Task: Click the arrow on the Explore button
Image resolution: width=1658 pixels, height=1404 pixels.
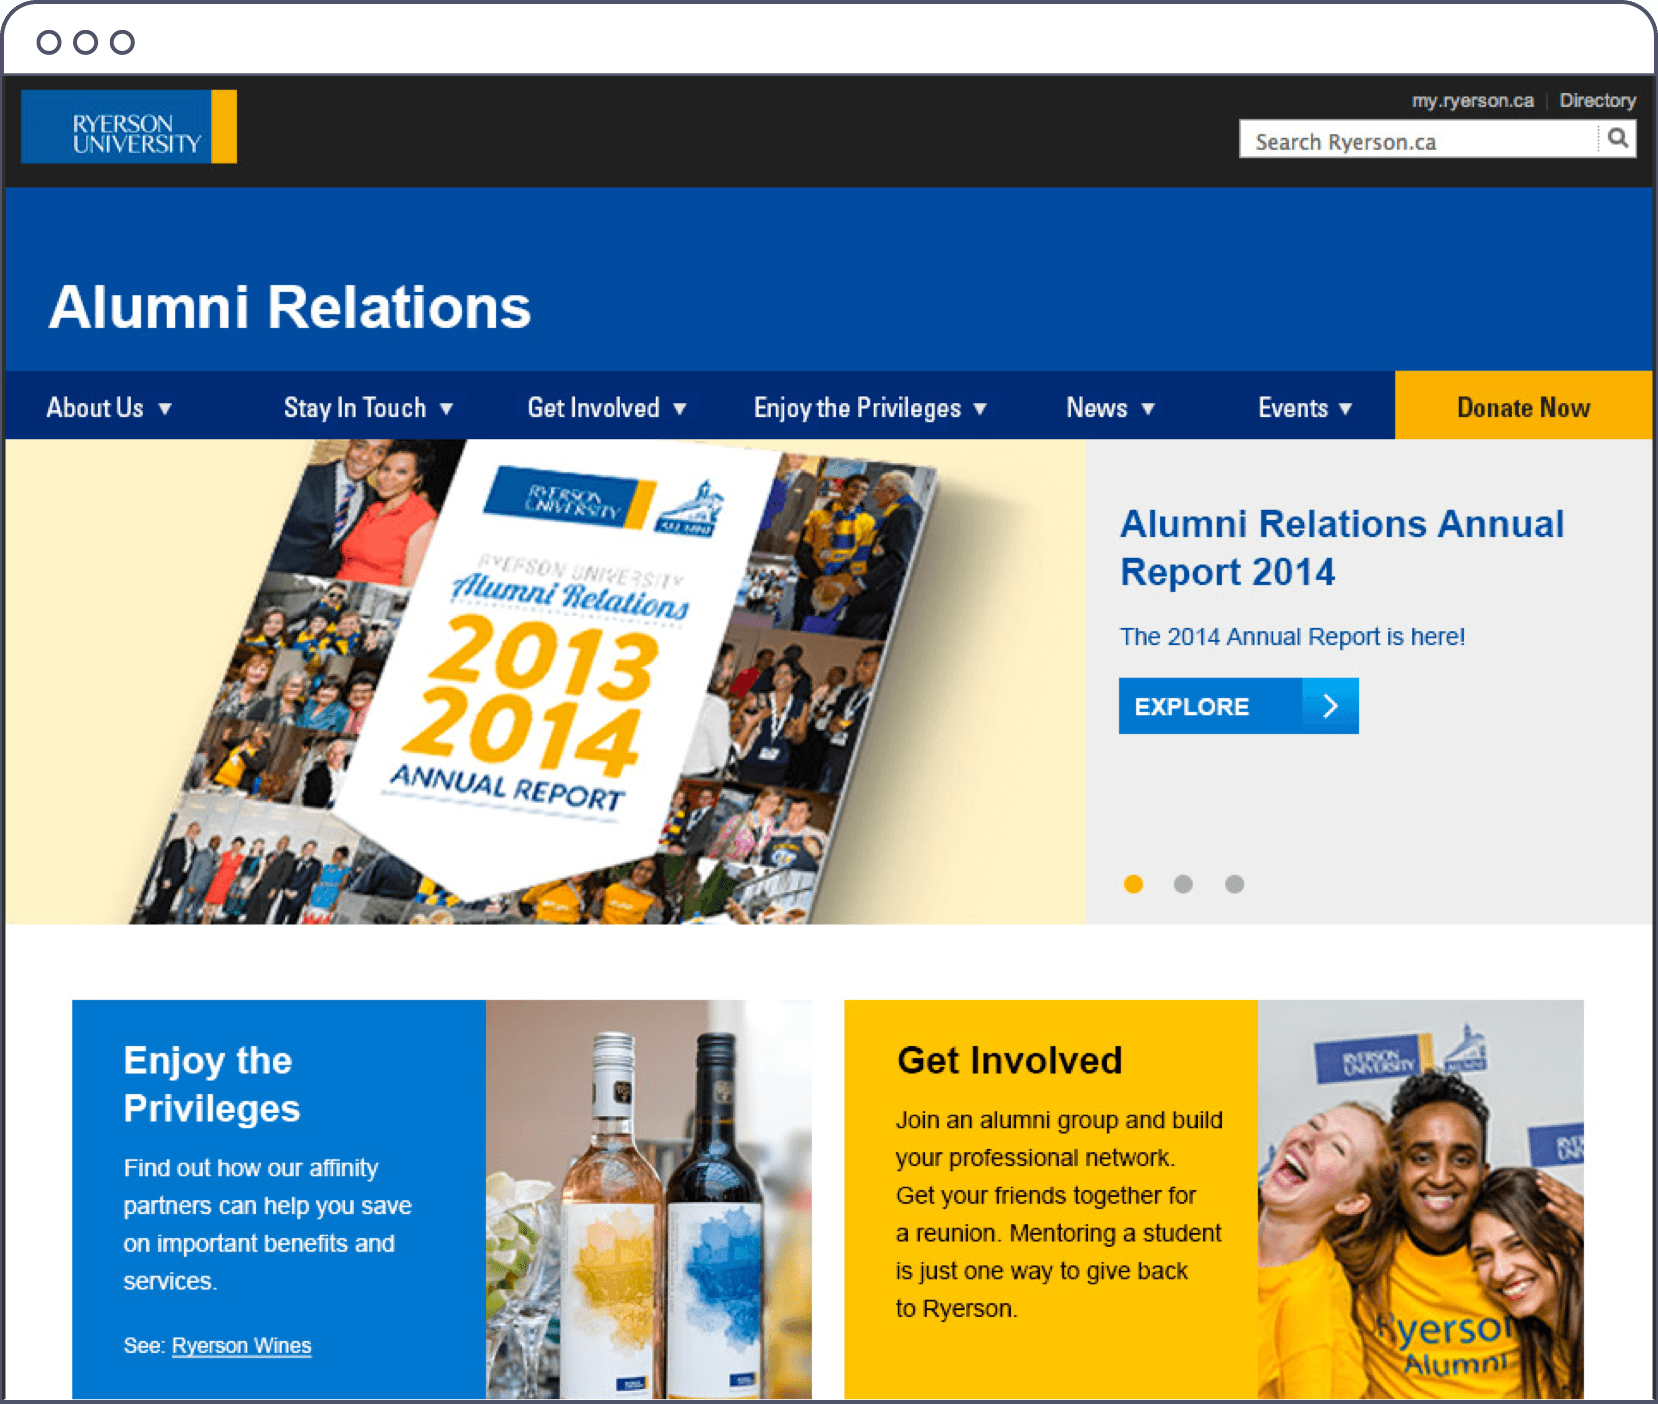Action: coord(1330,706)
